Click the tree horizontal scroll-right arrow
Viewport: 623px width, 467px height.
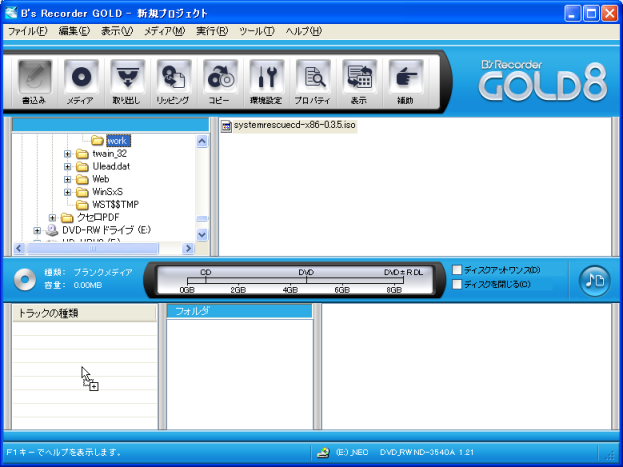[188, 248]
